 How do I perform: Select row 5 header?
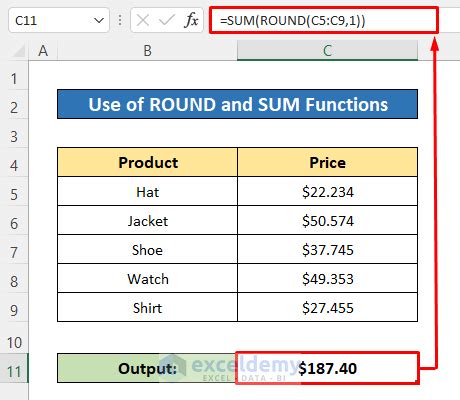tap(14, 194)
